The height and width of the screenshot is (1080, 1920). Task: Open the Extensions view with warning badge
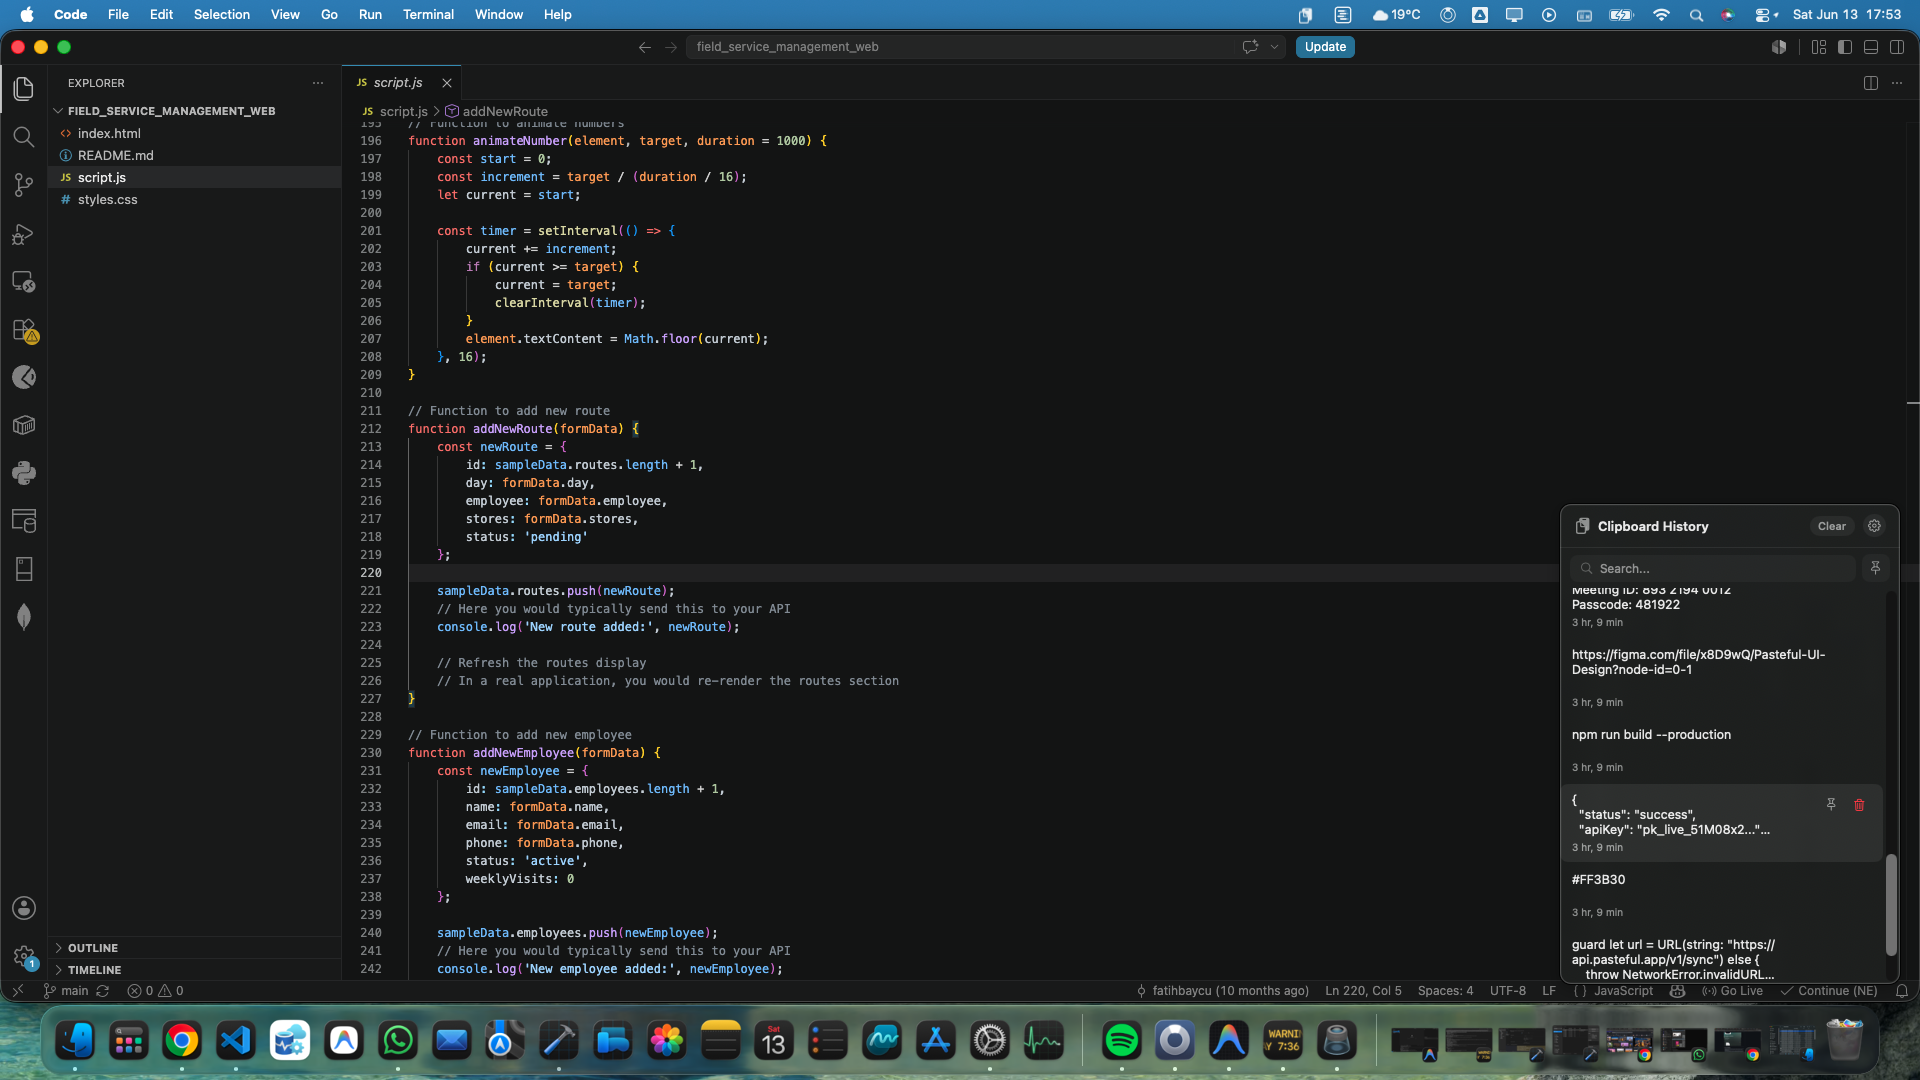[x=24, y=330]
